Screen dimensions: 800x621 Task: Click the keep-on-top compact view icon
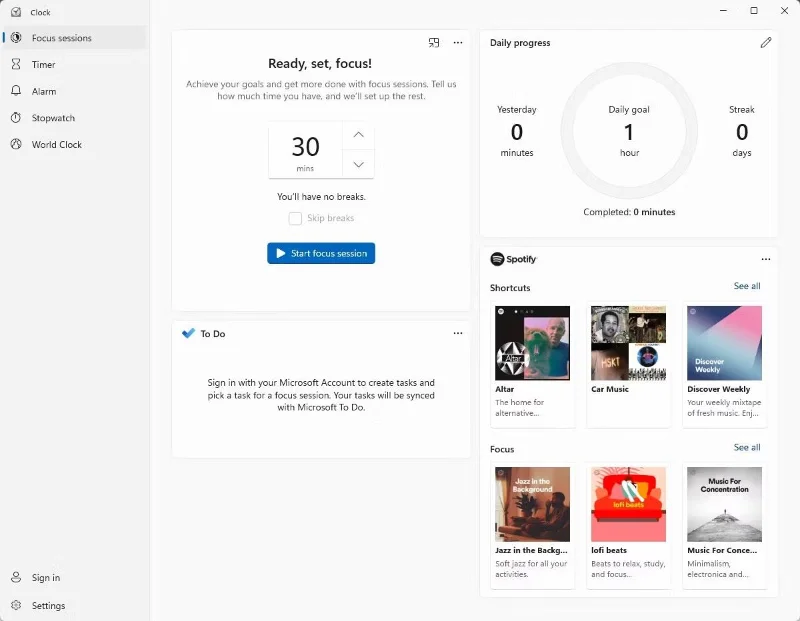click(x=434, y=43)
